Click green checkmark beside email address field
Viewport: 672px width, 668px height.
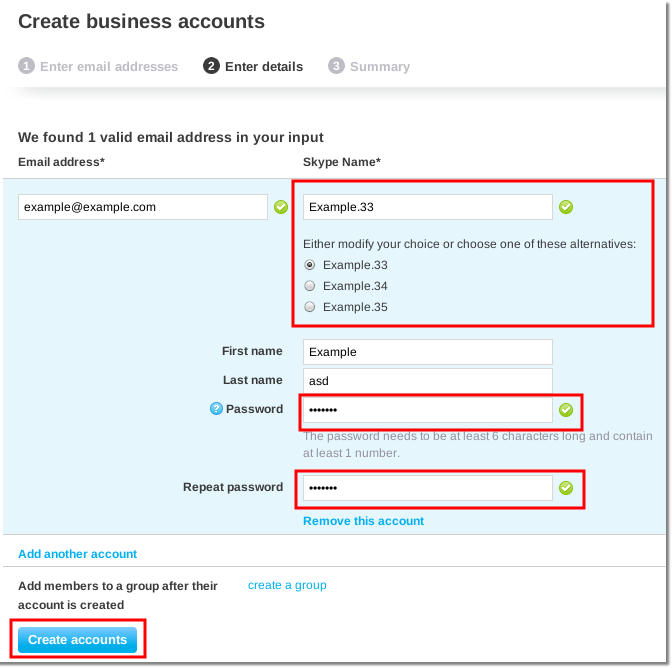(281, 207)
